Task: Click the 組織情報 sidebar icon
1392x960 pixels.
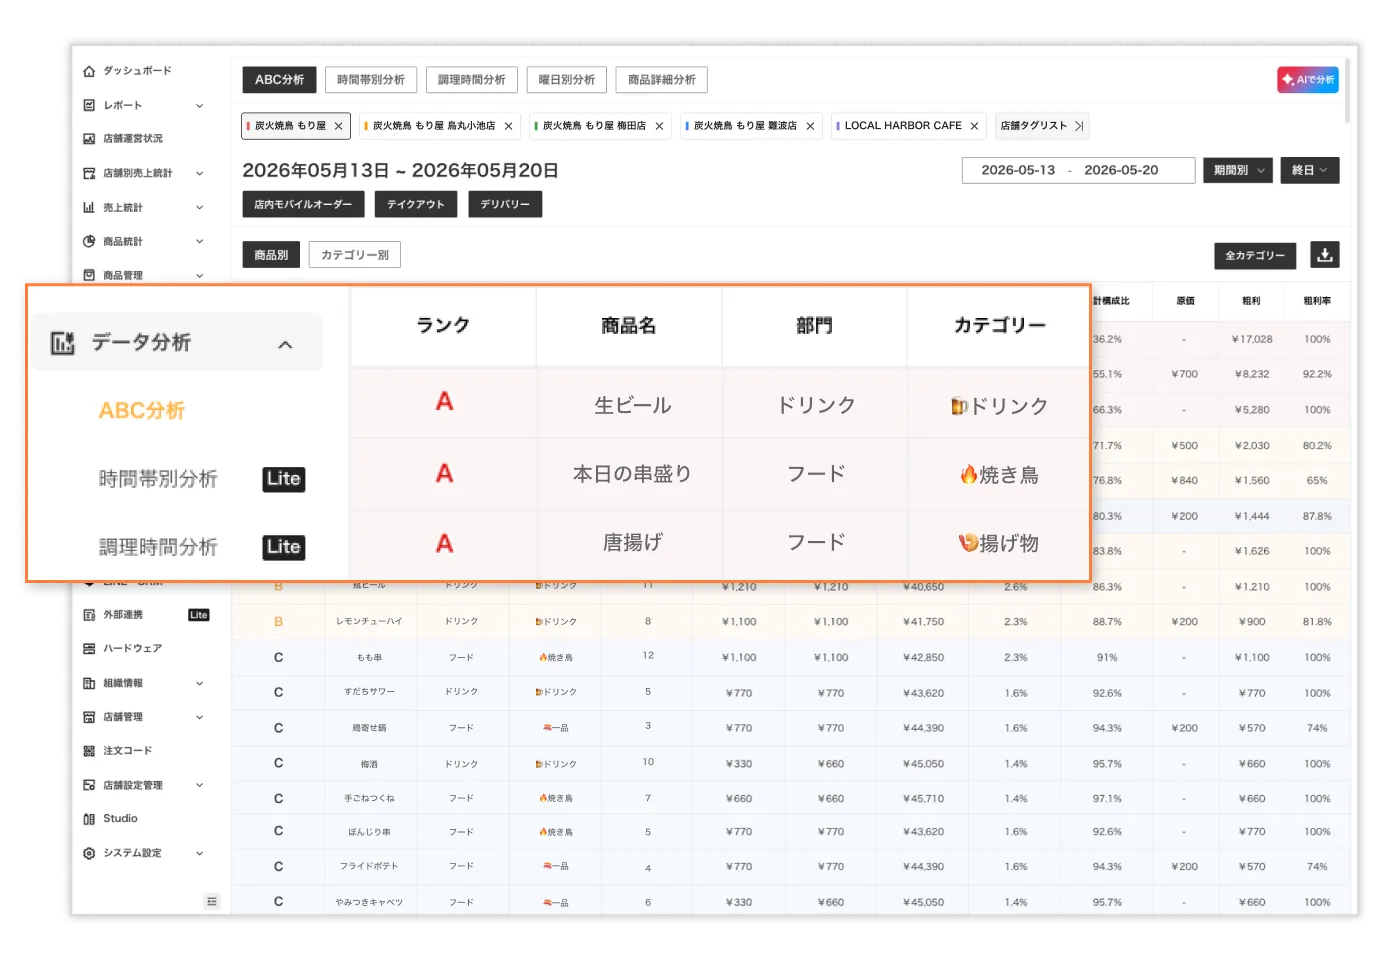Action: 89,683
